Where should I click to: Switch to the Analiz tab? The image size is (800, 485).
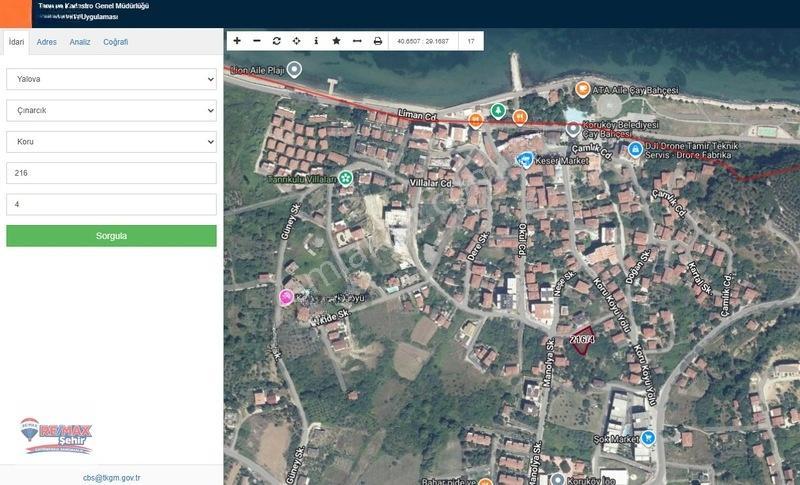[80, 42]
